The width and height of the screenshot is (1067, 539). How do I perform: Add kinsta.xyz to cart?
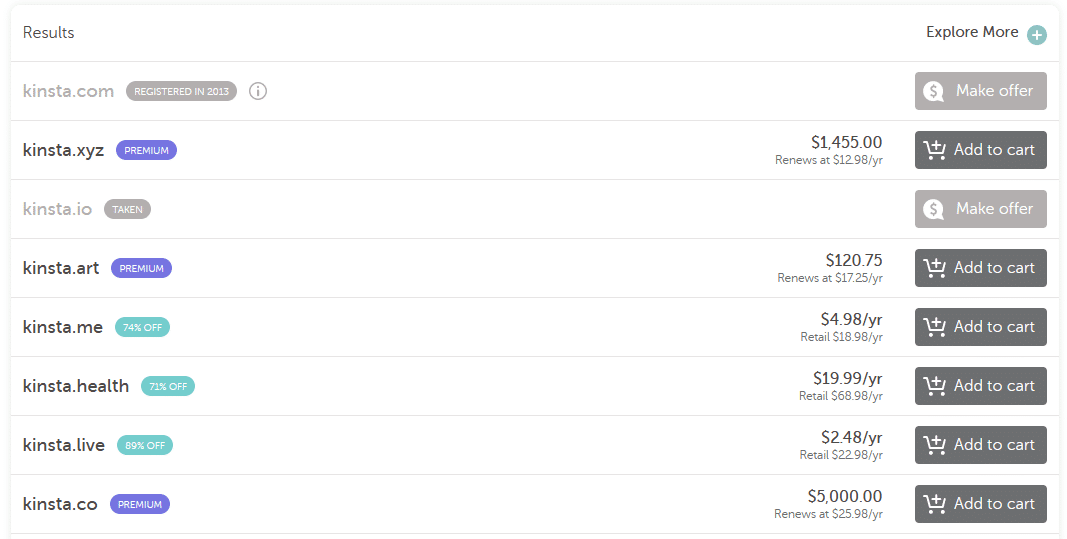[980, 150]
